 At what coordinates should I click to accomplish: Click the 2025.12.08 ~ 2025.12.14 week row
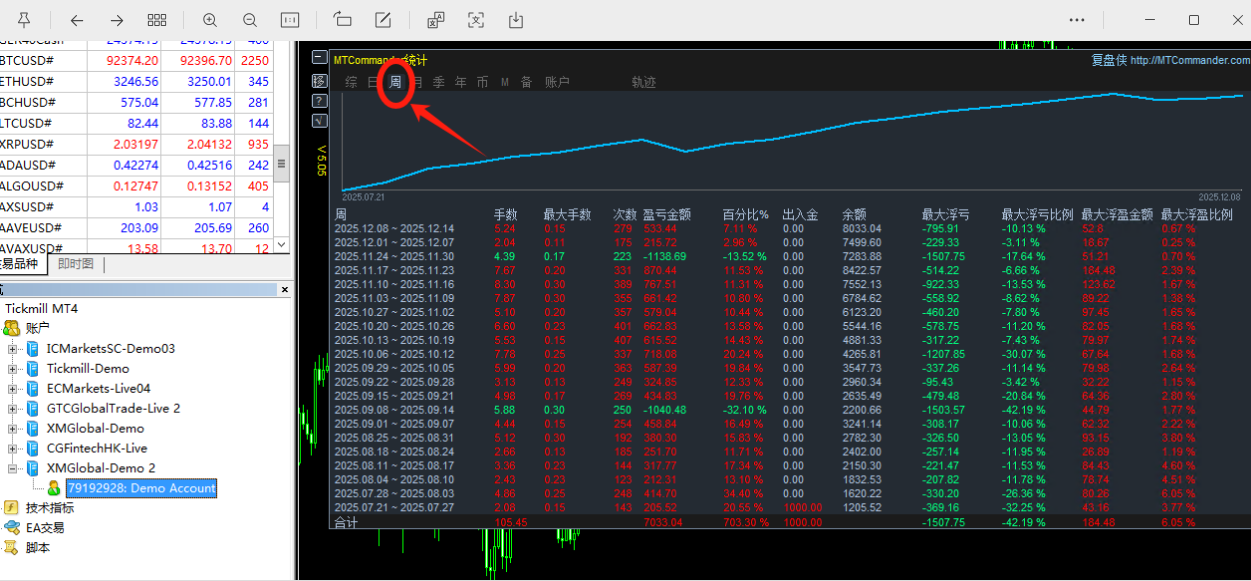coord(790,228)
